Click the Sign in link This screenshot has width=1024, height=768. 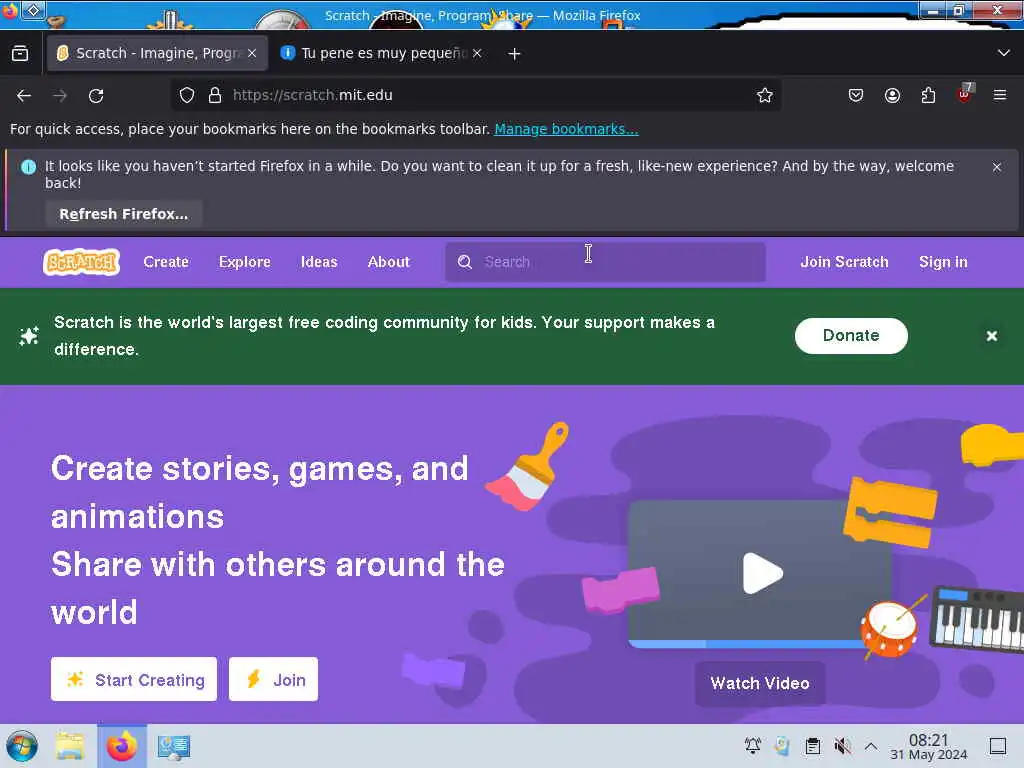point(943,262)
